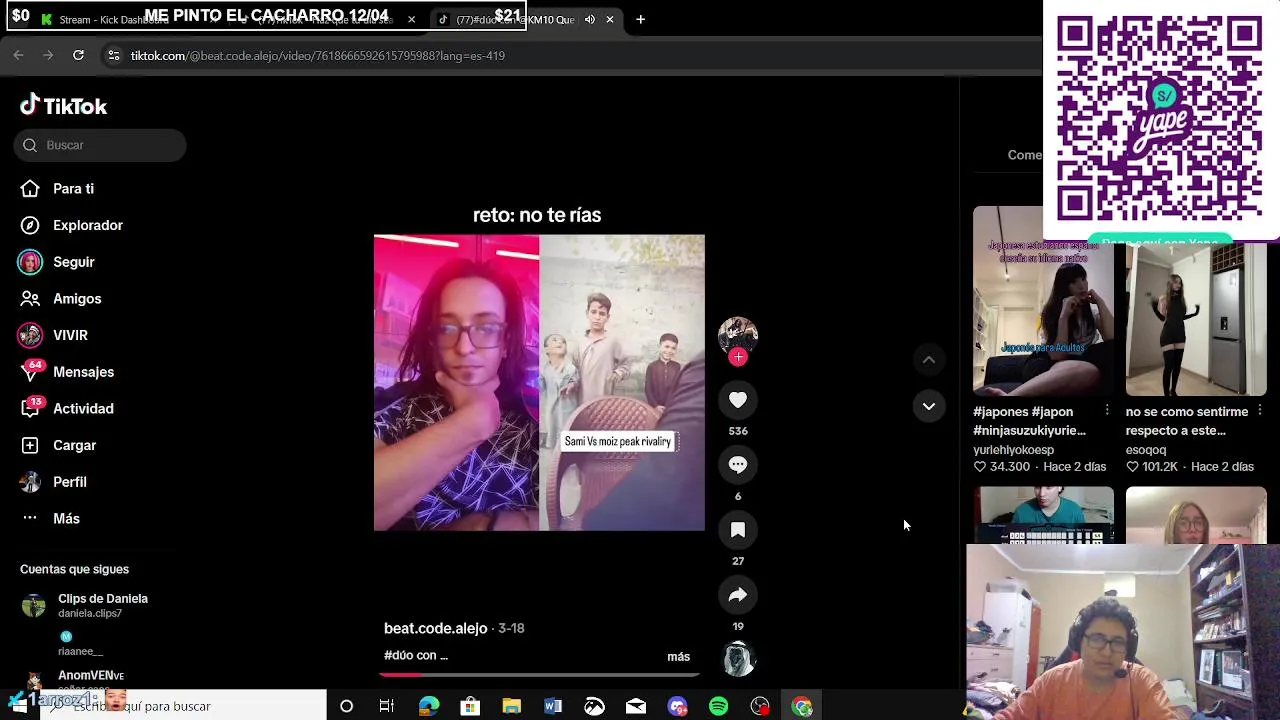
Task: Follow the creator via red plus badge
Action: click(x=738, y=357)
